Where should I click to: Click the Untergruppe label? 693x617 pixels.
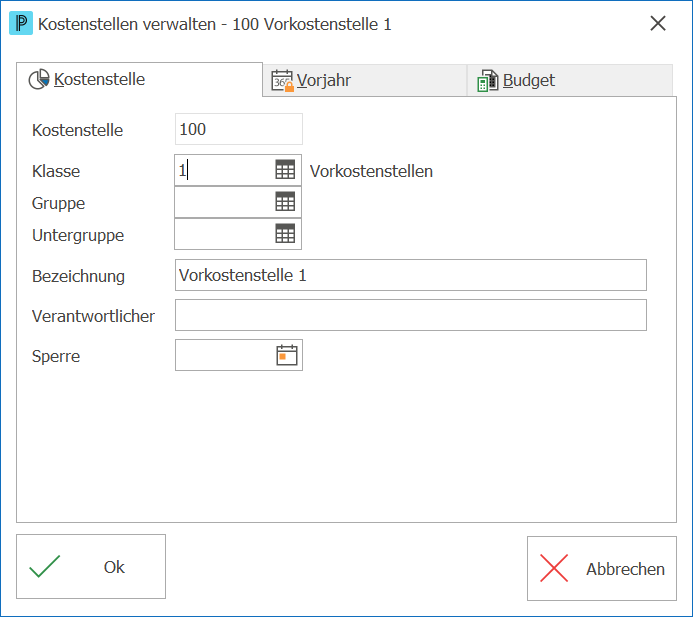(78, 235)
